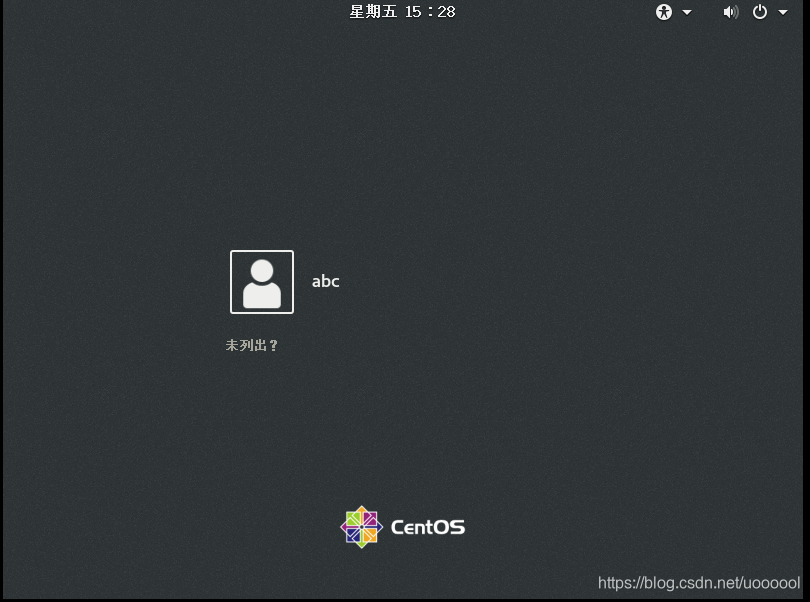Viewport: 810px width, 602px height.
Task: Choose the abc username label
Action: pos(325,281)
